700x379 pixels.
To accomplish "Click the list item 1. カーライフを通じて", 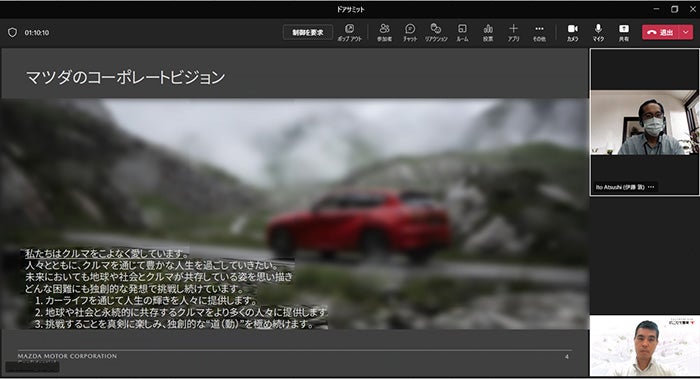I will [x=146, y=300].
